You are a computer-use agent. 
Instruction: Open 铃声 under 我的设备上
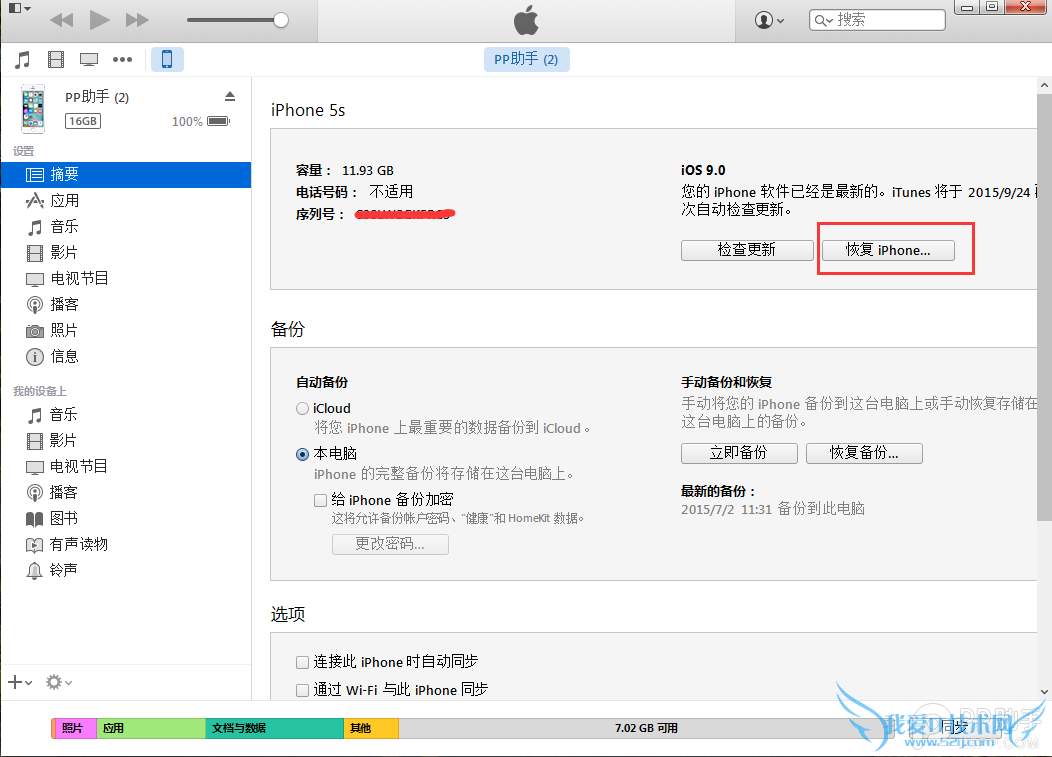point(126,570)
